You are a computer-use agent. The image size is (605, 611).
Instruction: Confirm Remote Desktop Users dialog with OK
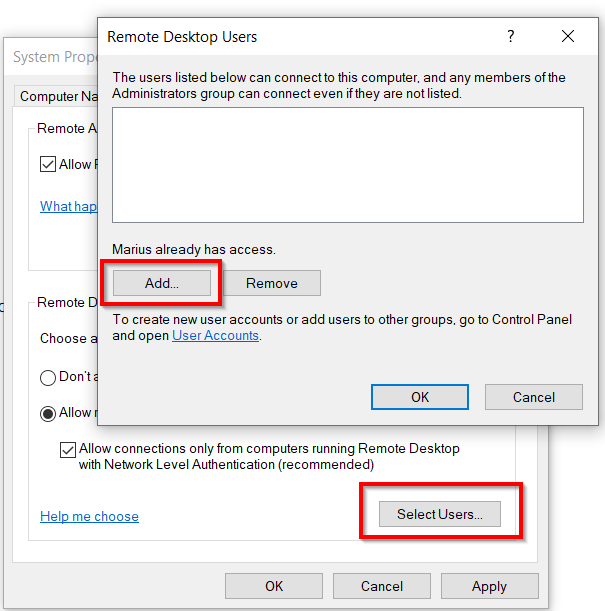click(420, 397)
